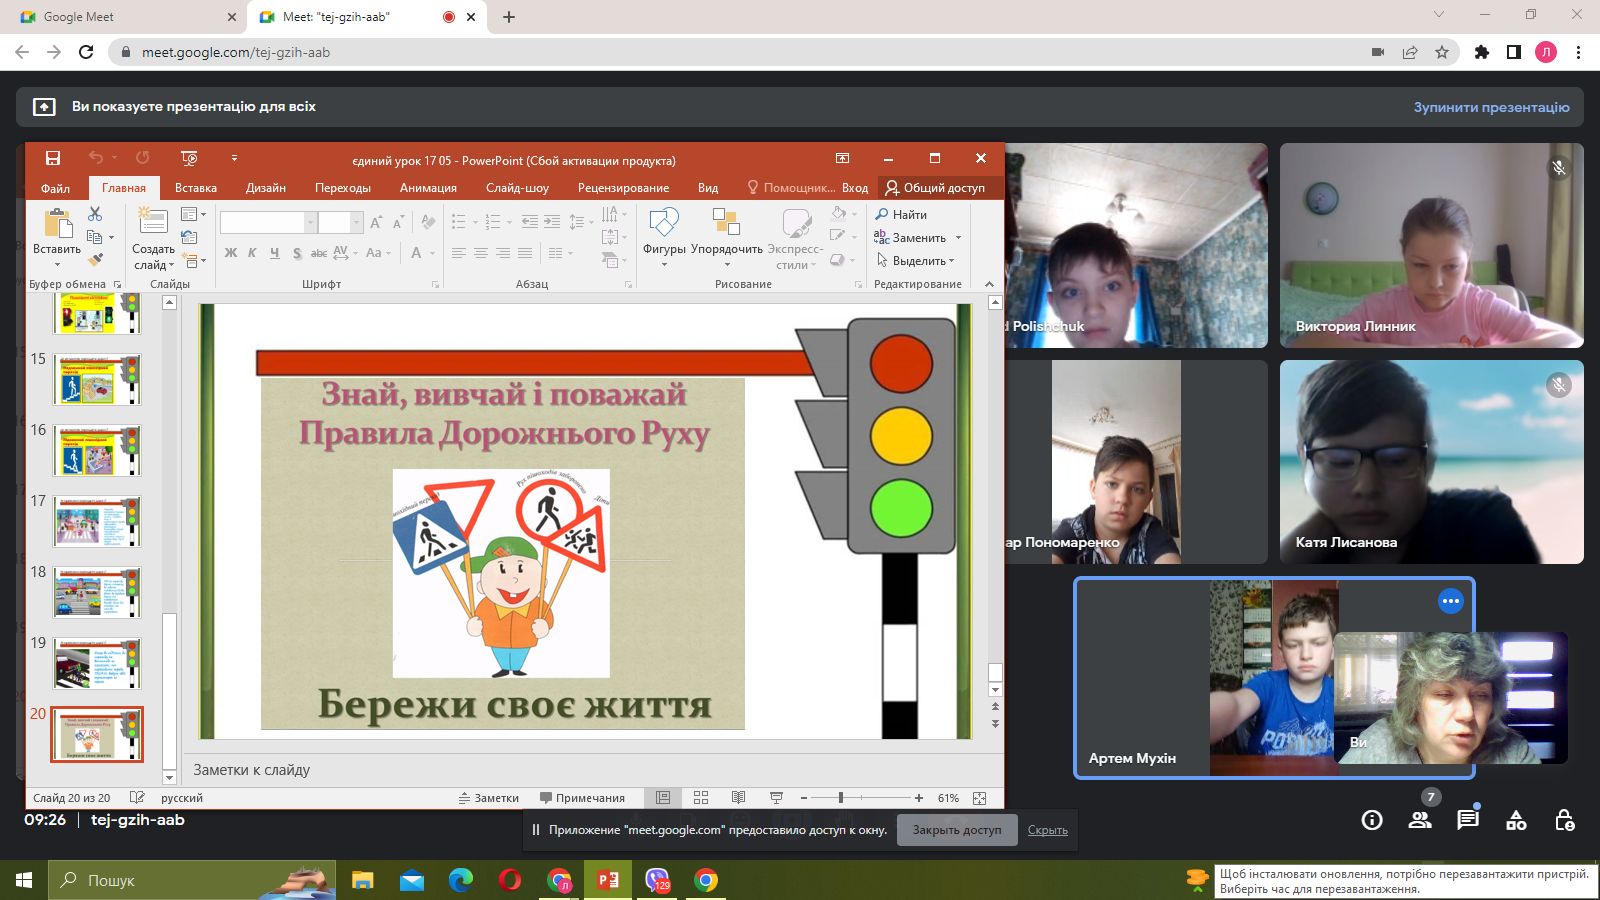Toggle the Заметки notes pane
This screenshot has width=1600, height=900.
coord(489,798)
